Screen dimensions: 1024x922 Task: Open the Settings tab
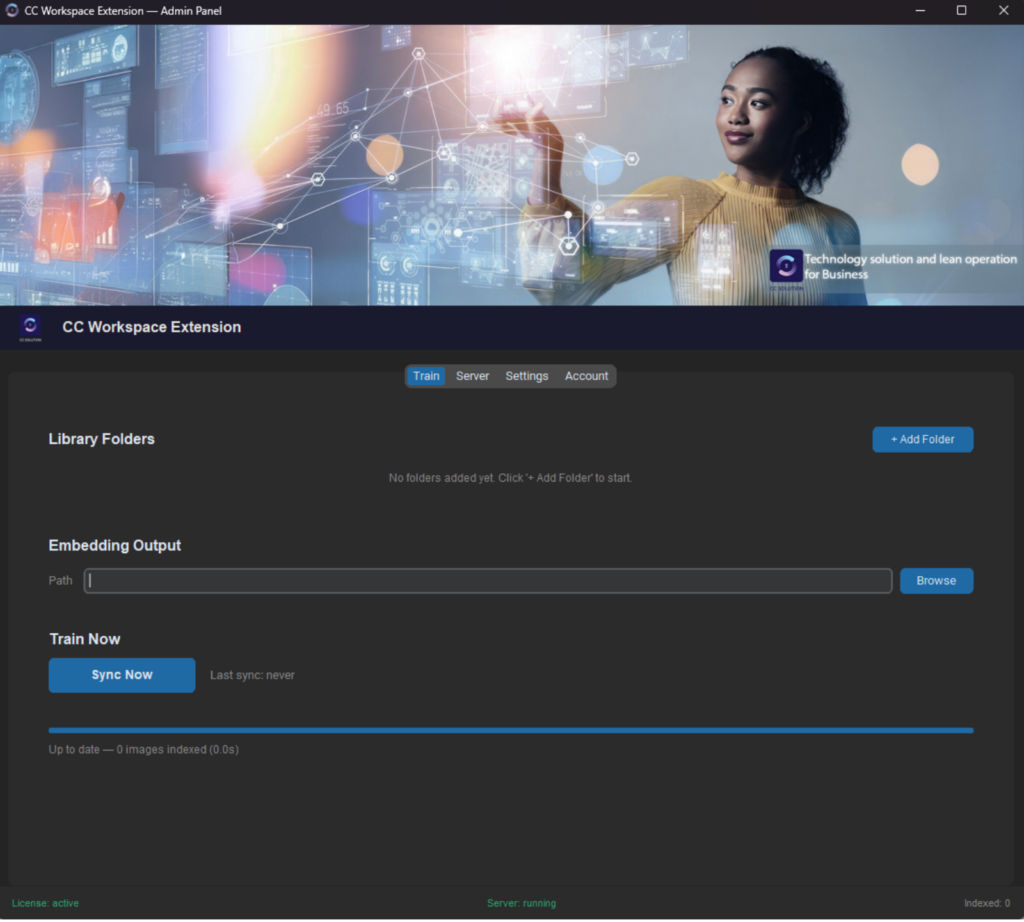pos(526,376)
